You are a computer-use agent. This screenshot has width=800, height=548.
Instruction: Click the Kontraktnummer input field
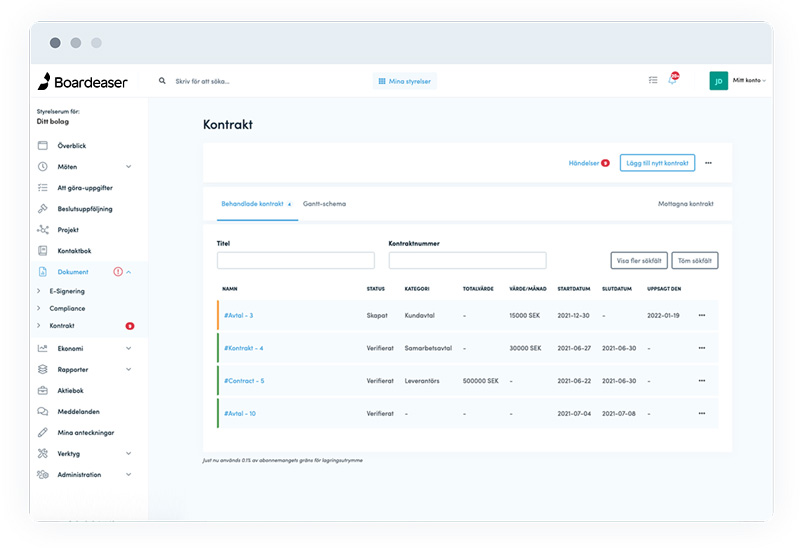click(467, 260)
